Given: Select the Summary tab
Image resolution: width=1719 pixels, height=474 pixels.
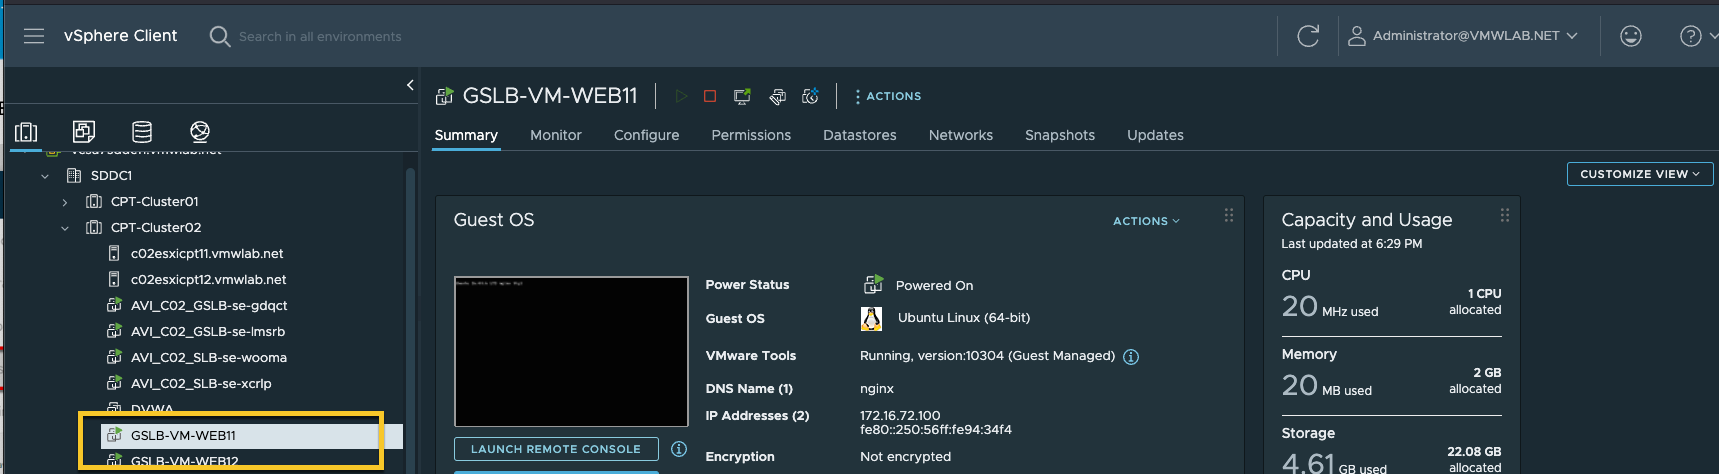Looking at the screenshot, I should point(466,135).
